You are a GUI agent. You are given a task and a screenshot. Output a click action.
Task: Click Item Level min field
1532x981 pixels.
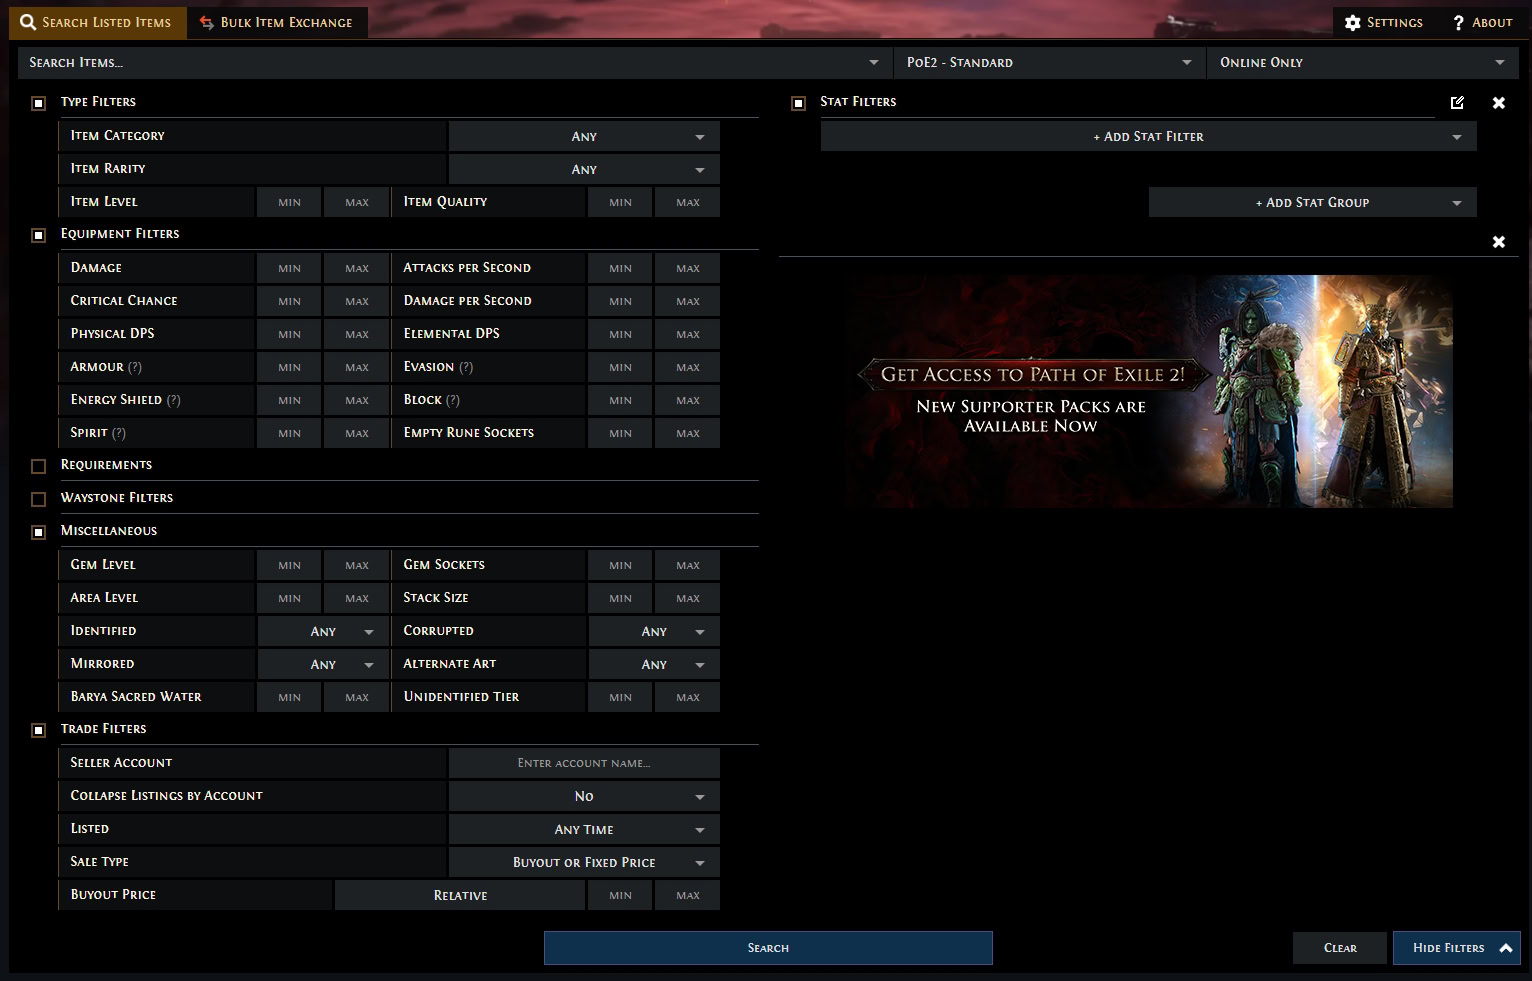289,202
